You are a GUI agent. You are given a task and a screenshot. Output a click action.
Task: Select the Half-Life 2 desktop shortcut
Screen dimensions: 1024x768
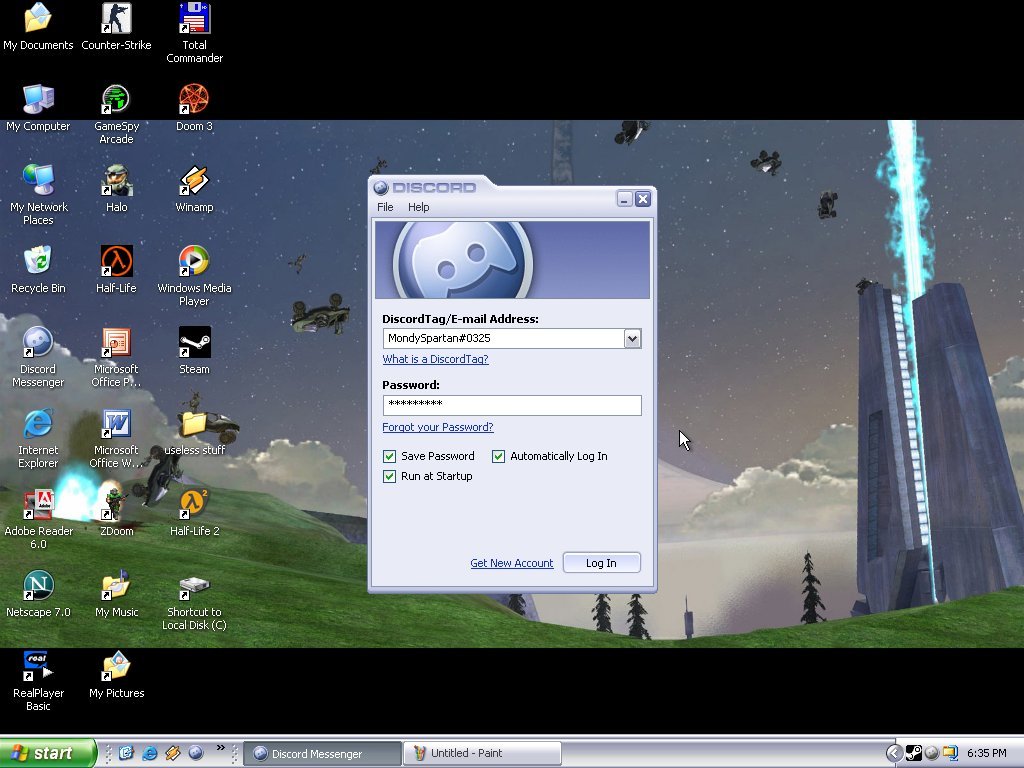194,513
